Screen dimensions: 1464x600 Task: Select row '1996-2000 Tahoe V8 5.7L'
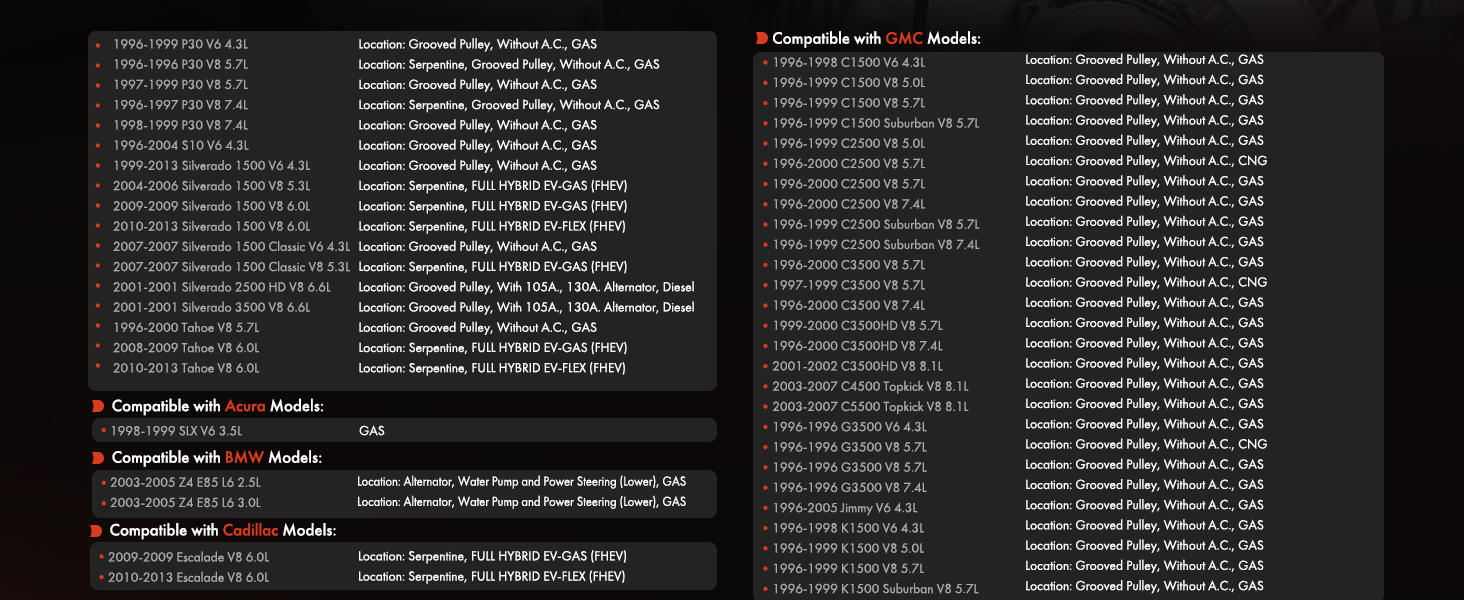185,328
